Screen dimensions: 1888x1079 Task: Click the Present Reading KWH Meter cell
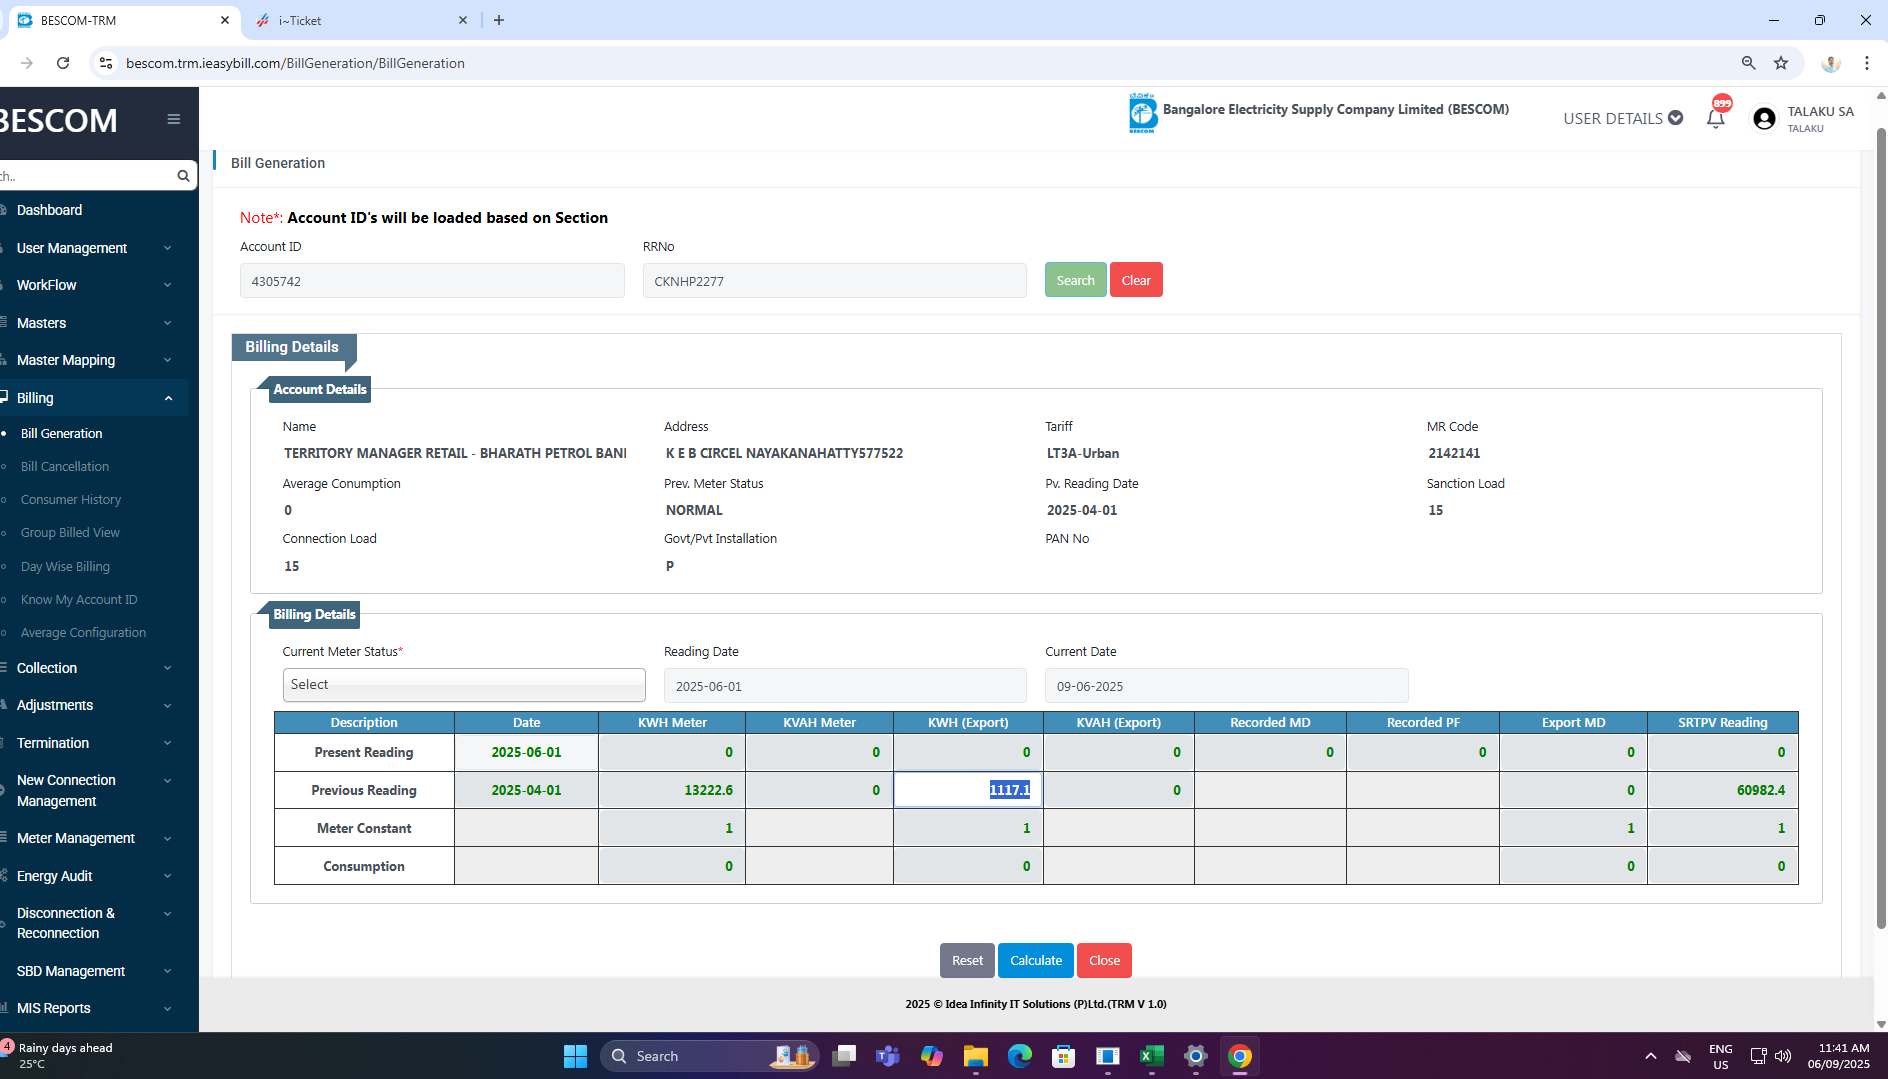pos(672,752)
